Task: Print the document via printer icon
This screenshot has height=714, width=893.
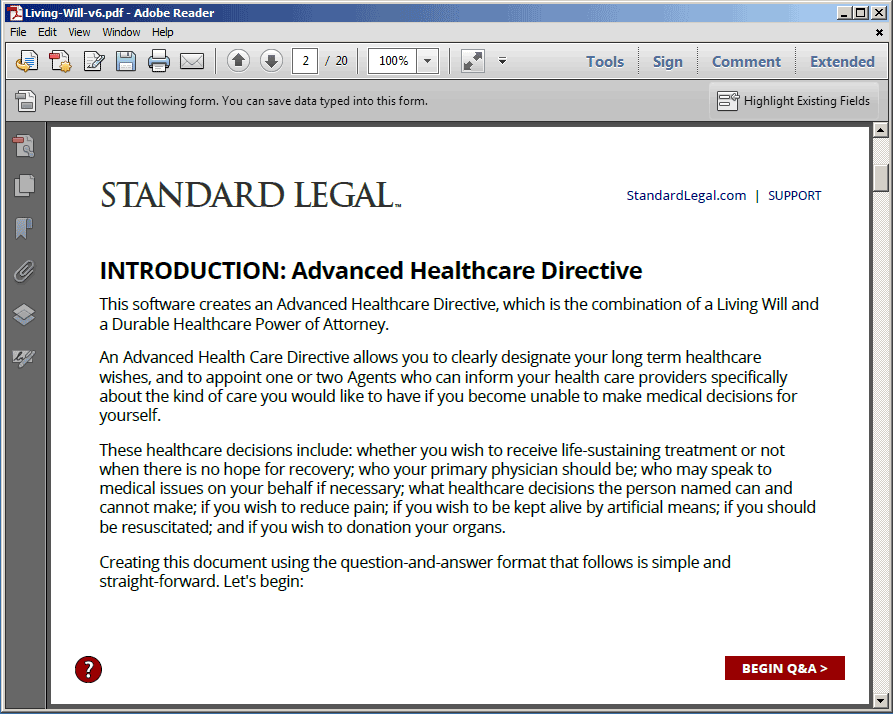Action: (x=159, y=61)
